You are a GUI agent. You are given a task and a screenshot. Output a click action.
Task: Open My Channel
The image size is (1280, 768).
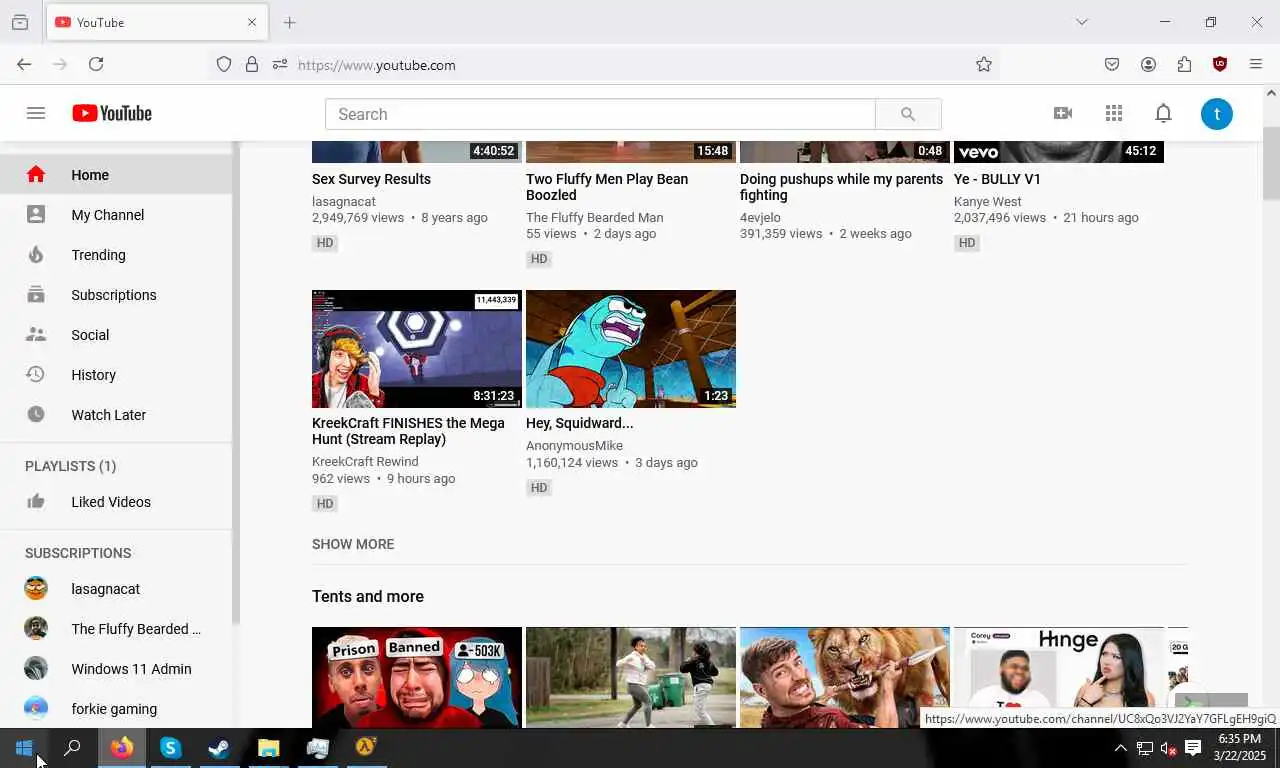(x=116, y=215)
